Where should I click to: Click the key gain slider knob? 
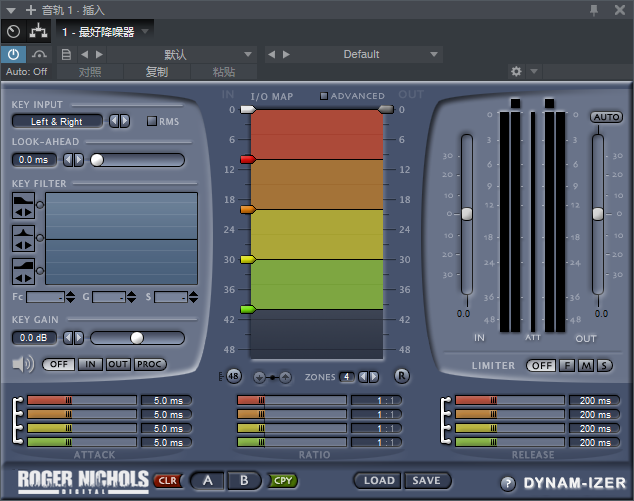(x=137, y=338)
